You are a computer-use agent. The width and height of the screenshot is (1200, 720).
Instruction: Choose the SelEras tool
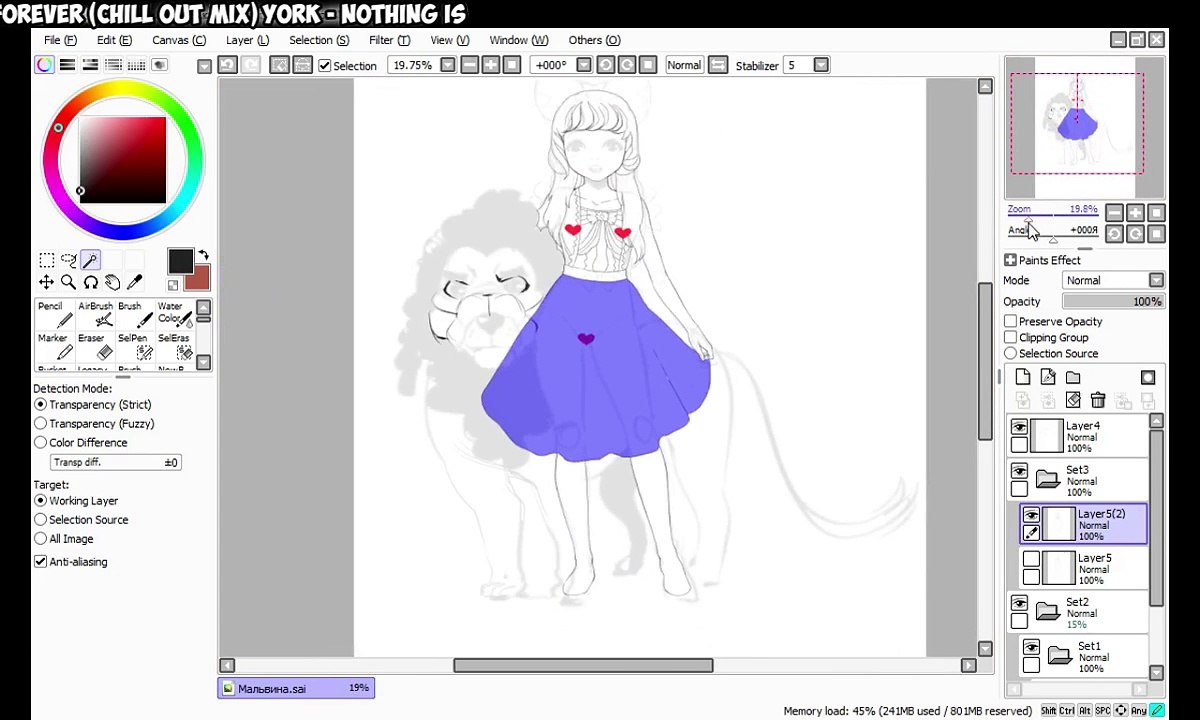click(174, 346)
